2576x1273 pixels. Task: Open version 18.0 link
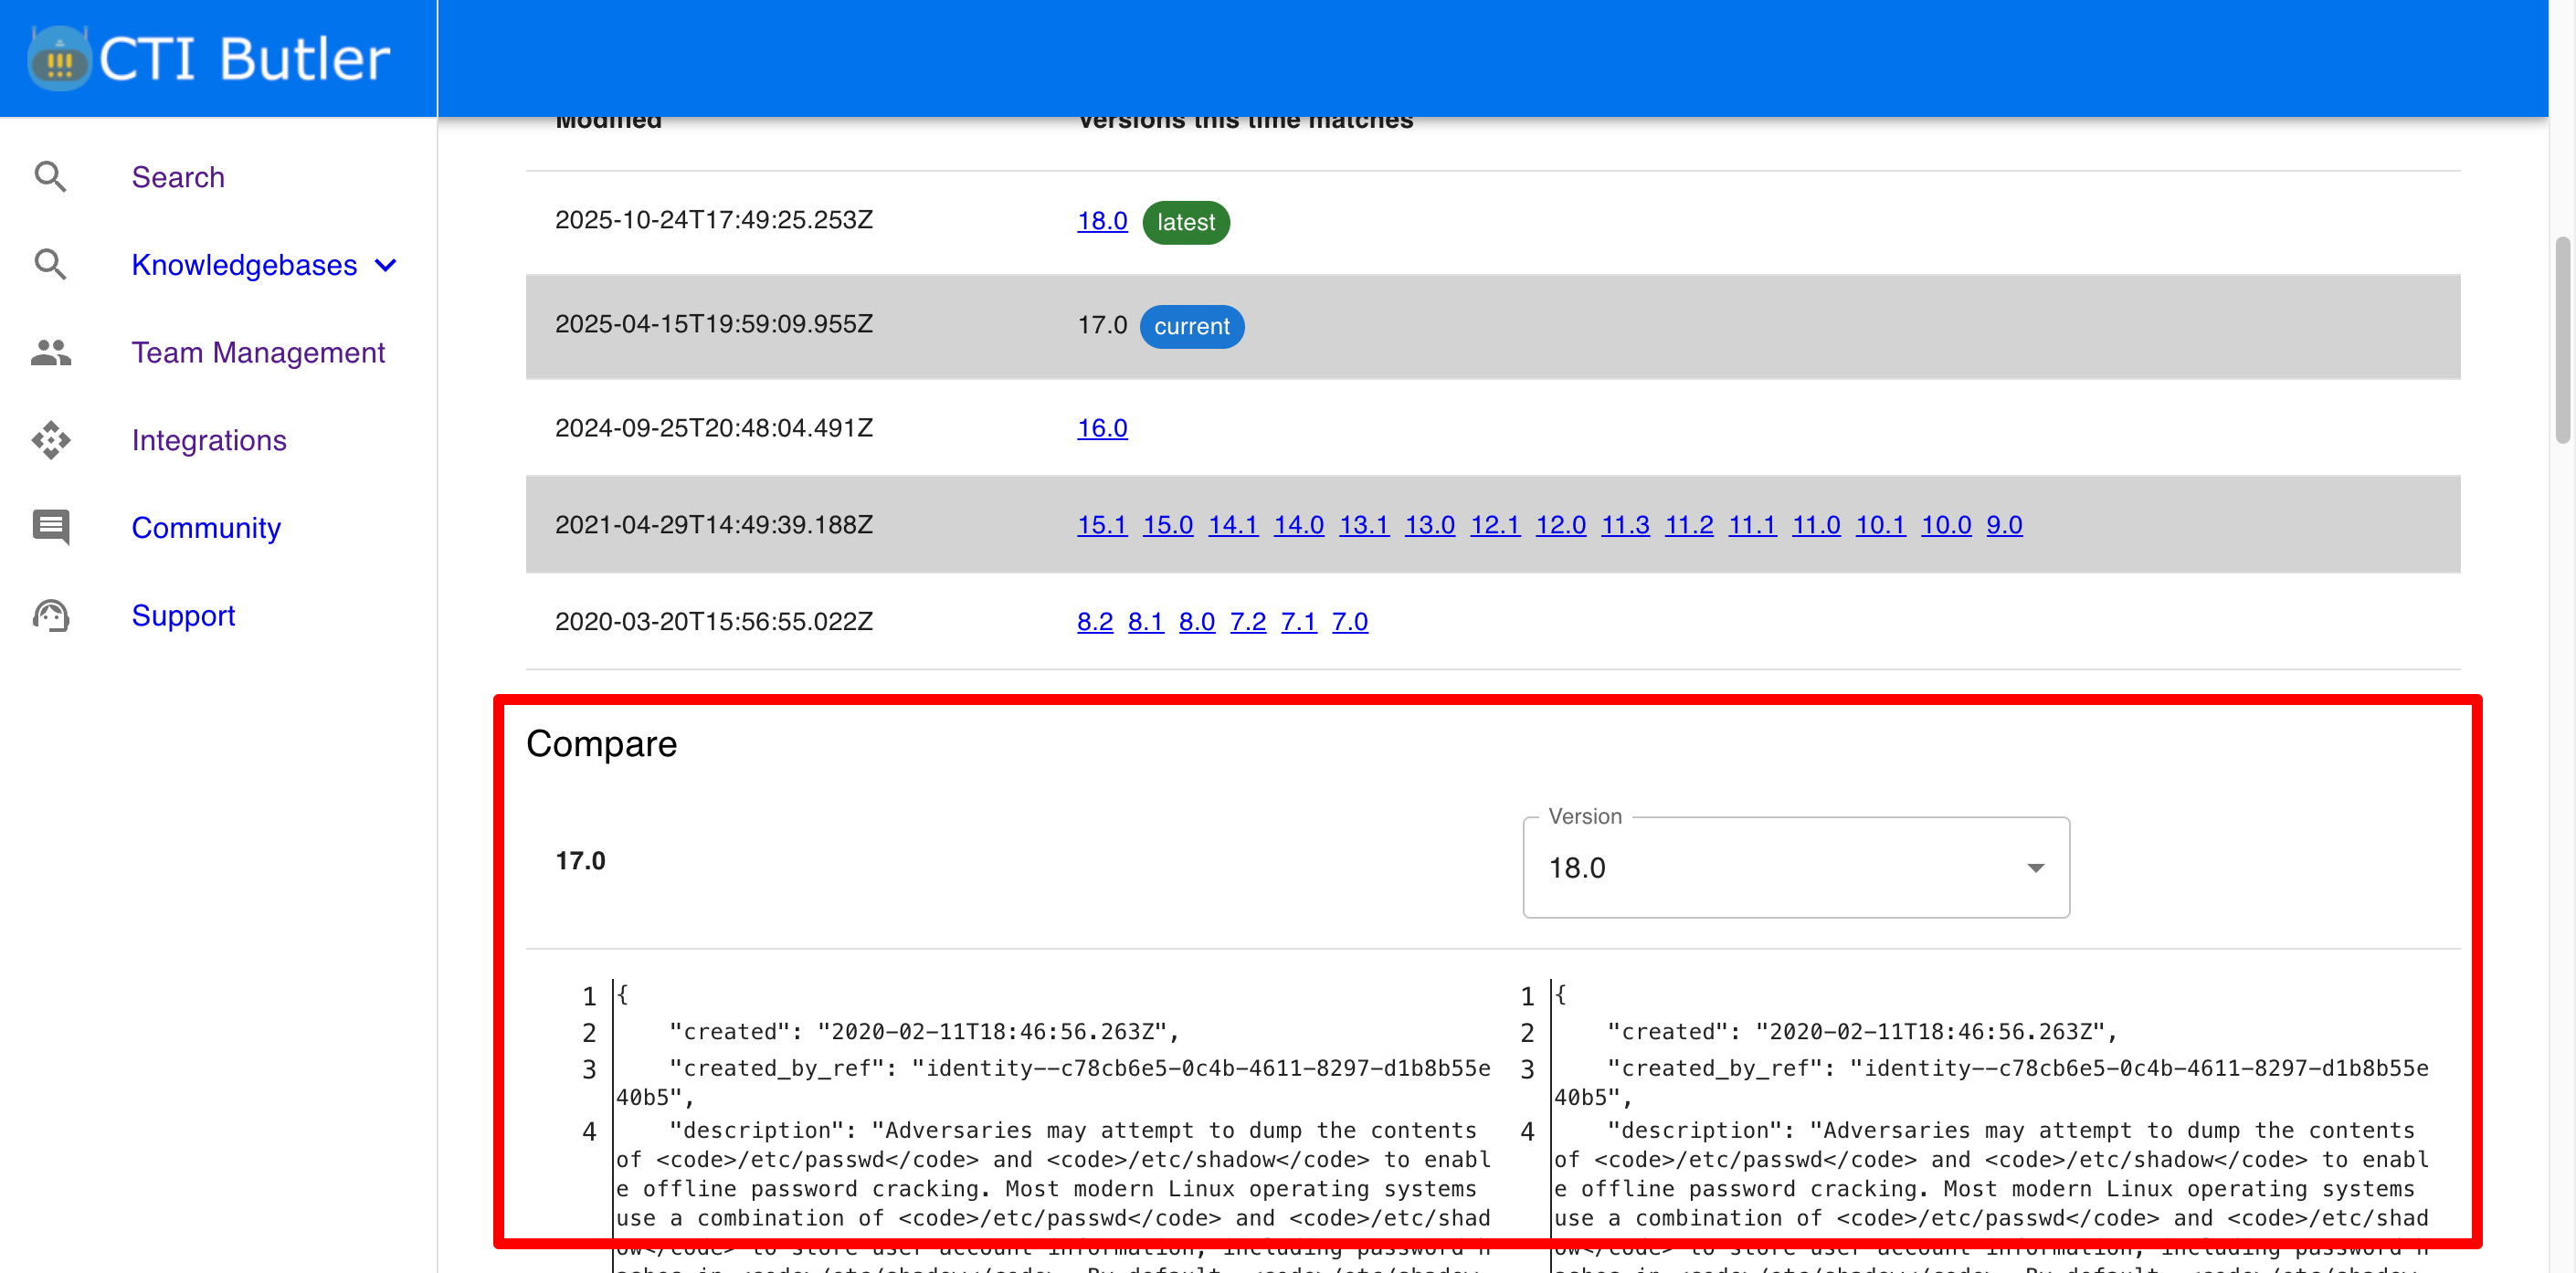coord(1101,221)
